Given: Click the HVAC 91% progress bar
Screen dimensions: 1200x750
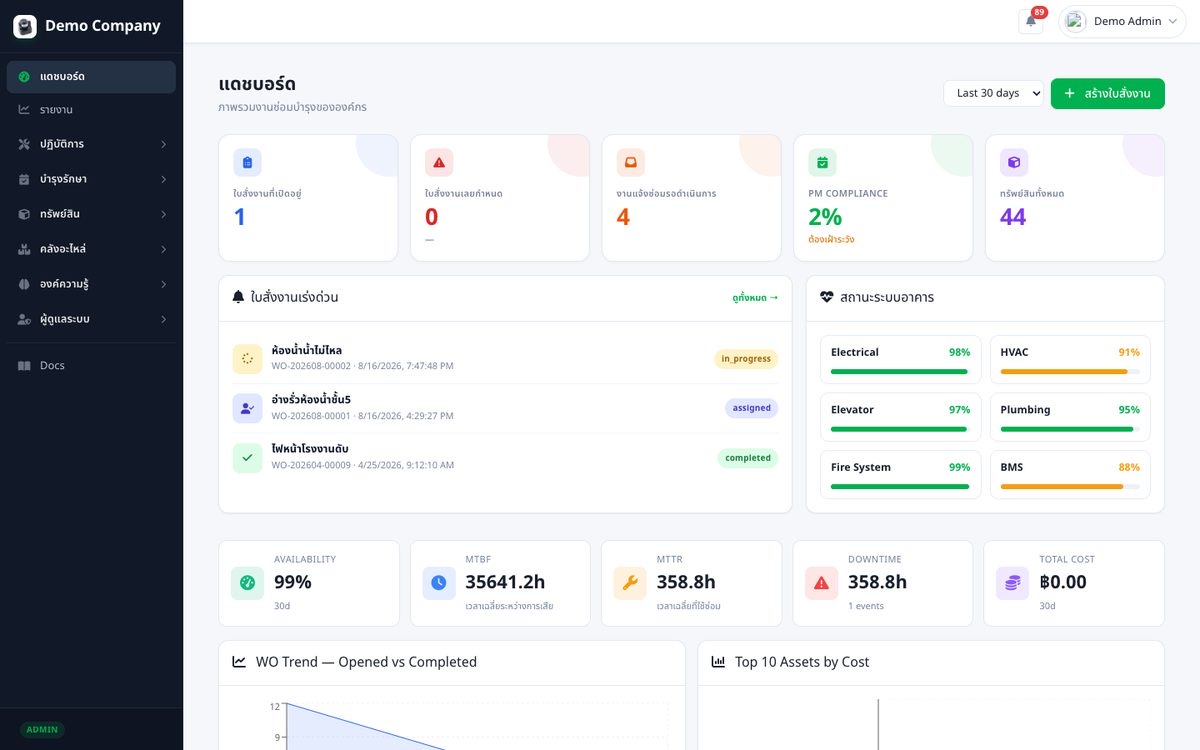Looking at the screenshot, I should 1070,372.
